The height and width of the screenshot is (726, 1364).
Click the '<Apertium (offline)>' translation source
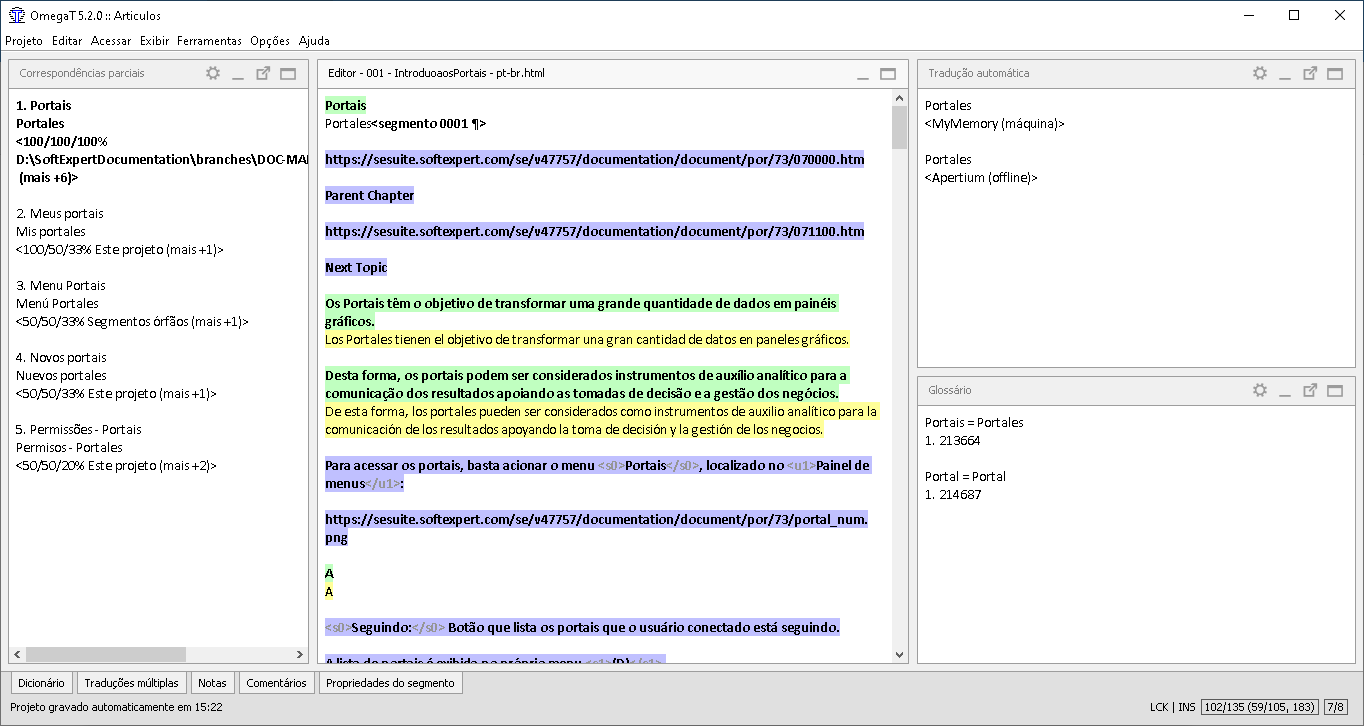point(982,177)
